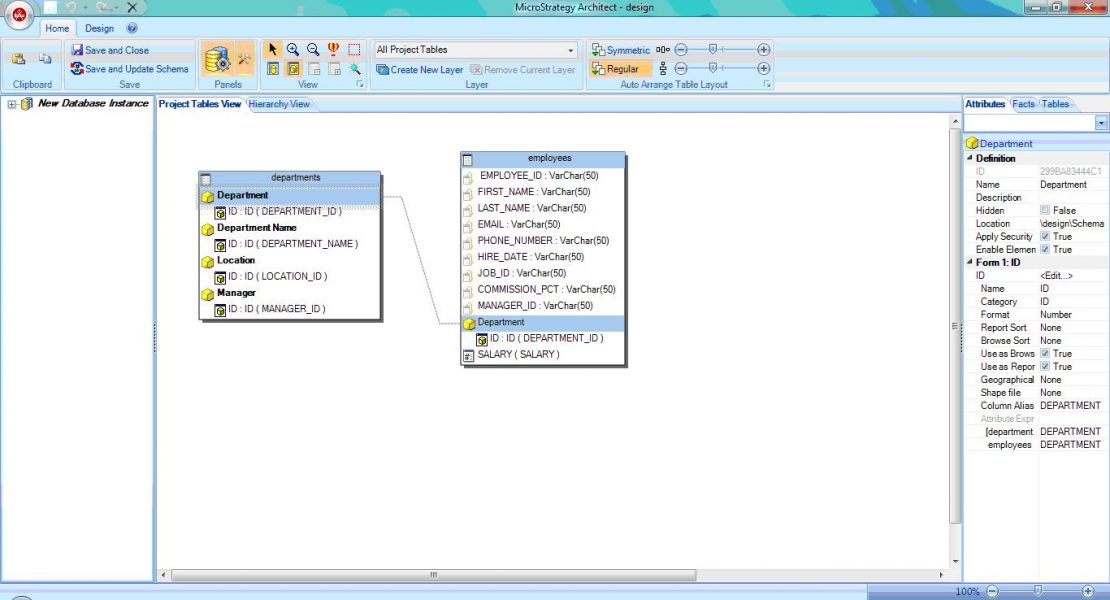
Task: Switch to the Facts tab
Action: (1023, 104)
